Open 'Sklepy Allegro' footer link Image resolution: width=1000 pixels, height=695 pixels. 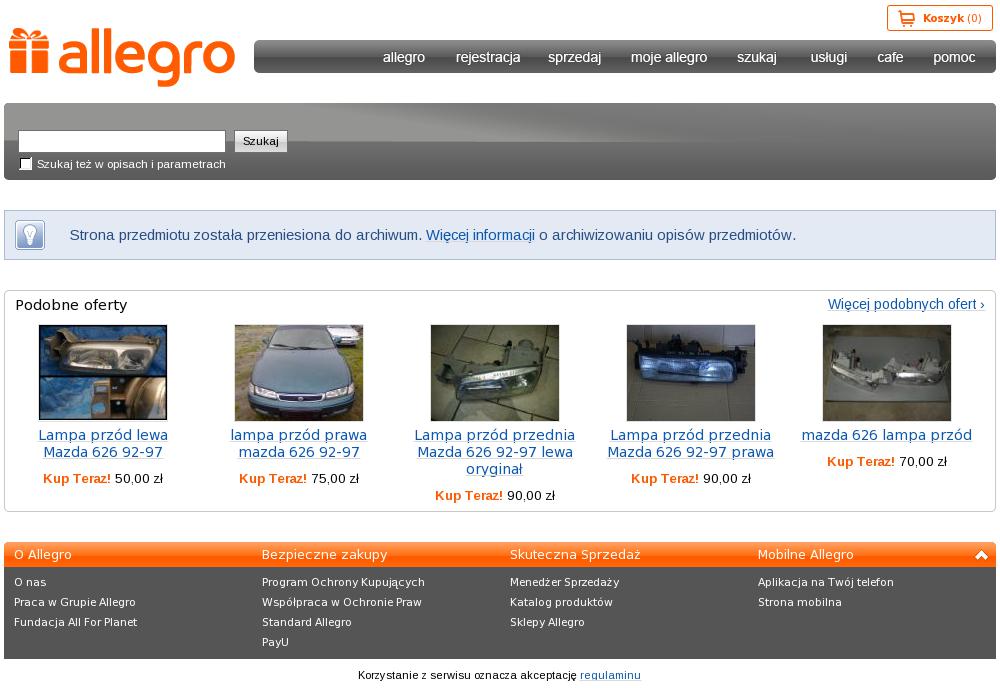point(547,622)
